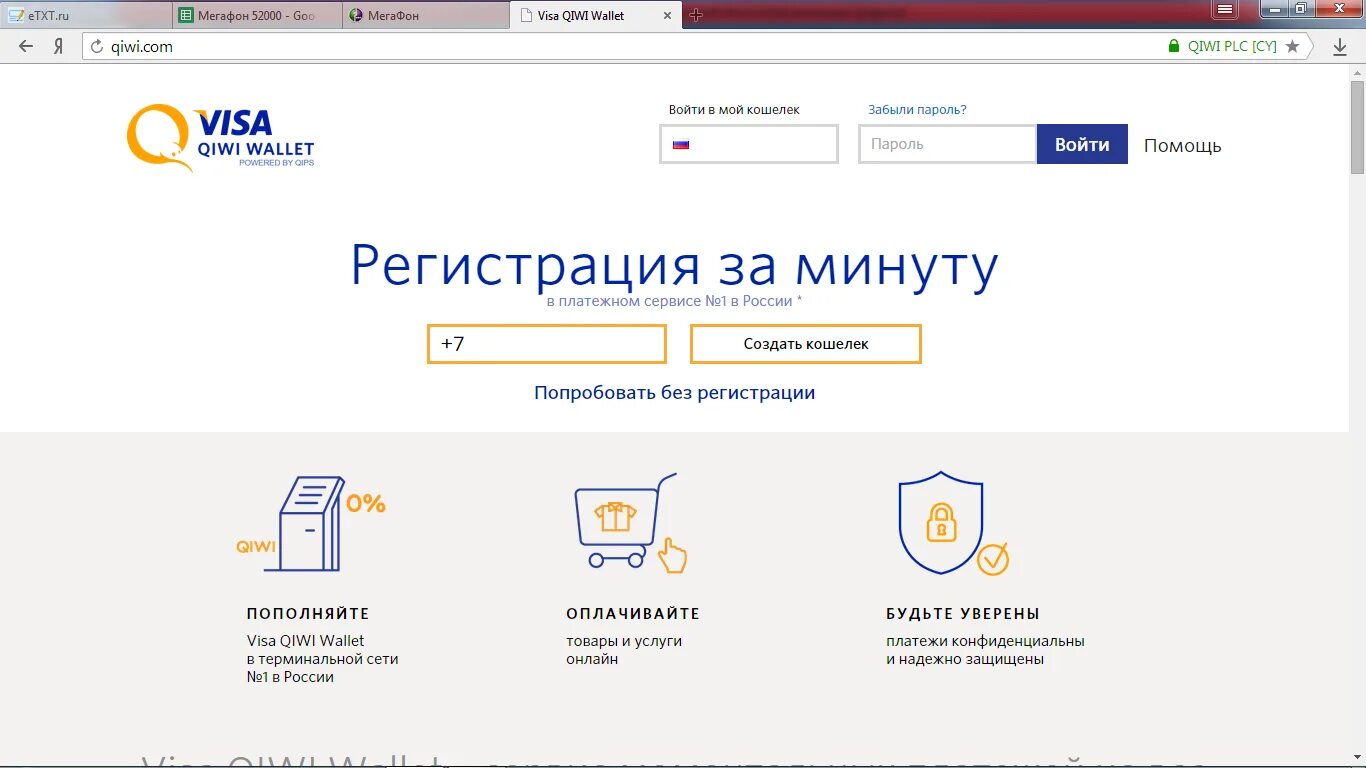This screenshot has height=768, width=1366.
Task: Click the qiwi.com address bar
Action: click(620, 46)
